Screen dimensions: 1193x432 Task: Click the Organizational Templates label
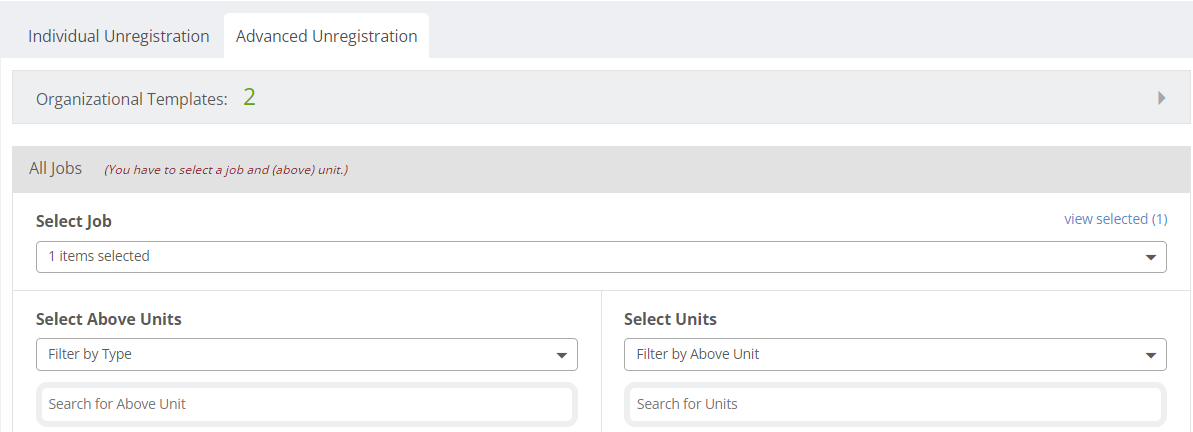132,99
